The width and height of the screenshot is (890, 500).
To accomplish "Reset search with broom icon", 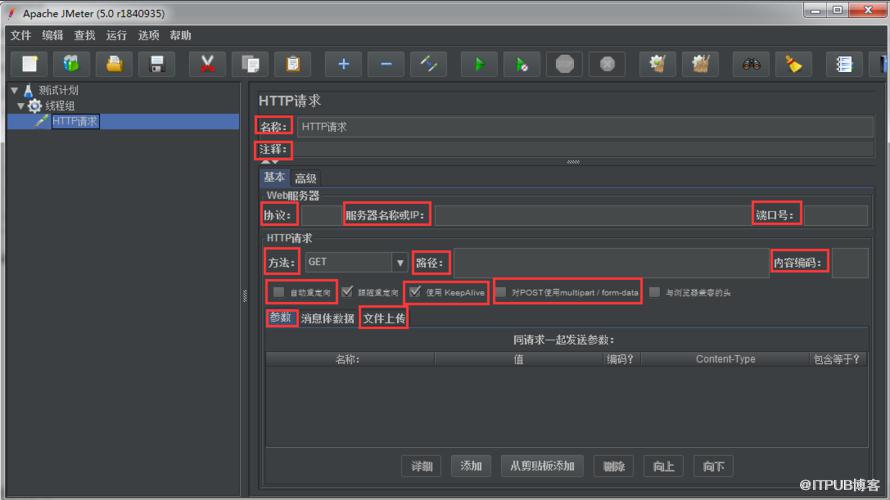I will pos(794,64).
